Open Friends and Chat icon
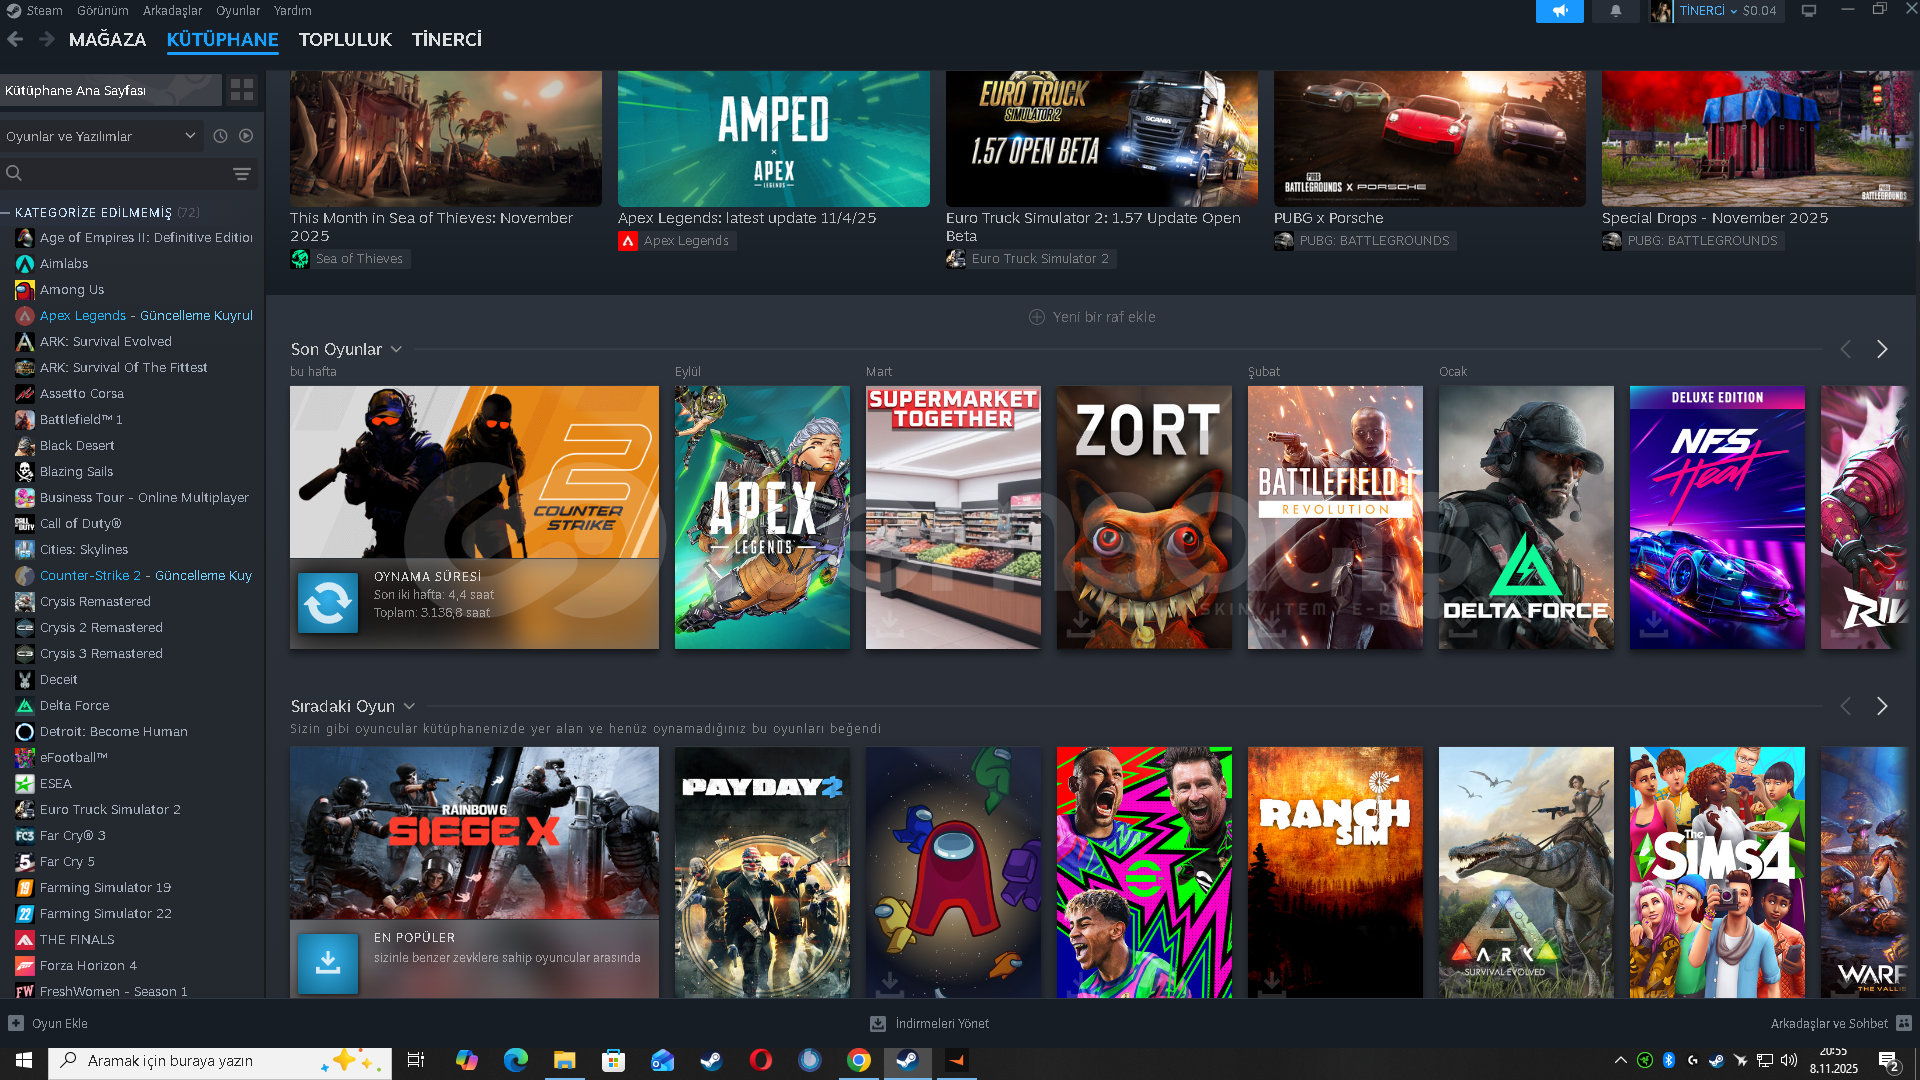The height and width of the screenshot is (1080, 1920). (x=1903, y=1023)
